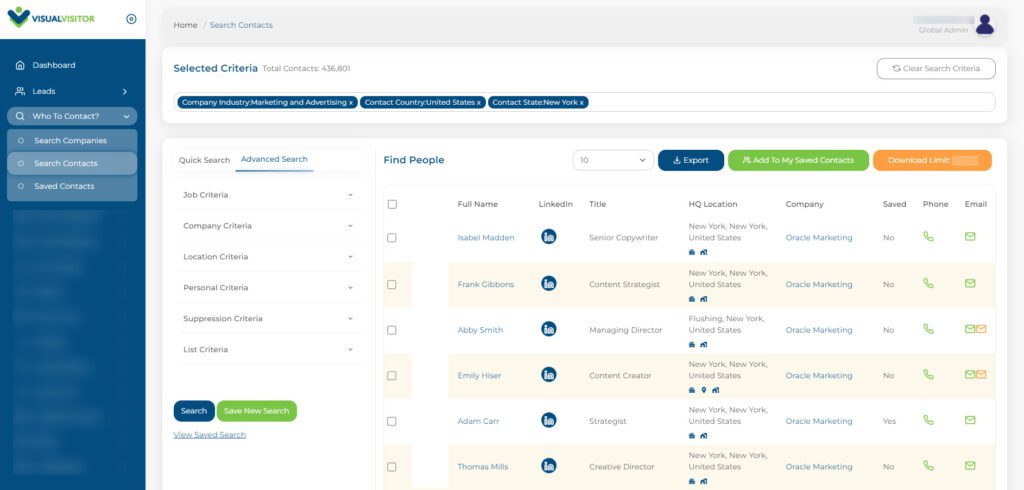Click the location pin icon under Emily Hiser's HQ
The height and width of the screenshot is (490, 1024).
click(x=704, y=391)
